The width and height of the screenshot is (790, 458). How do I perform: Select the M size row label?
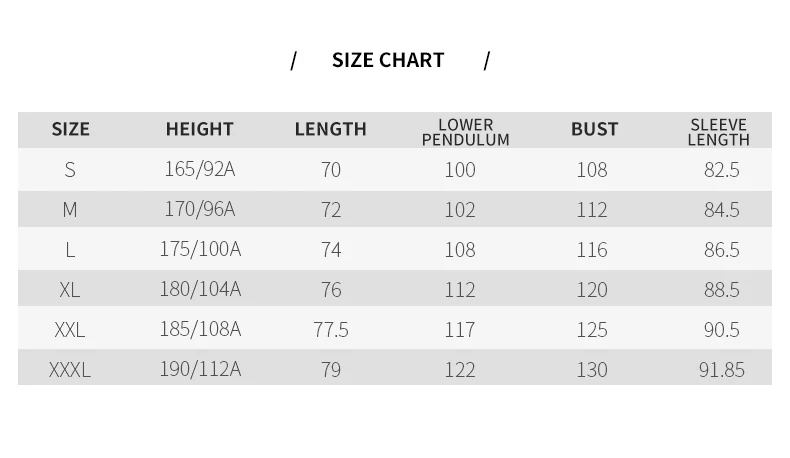coord(70,210)
